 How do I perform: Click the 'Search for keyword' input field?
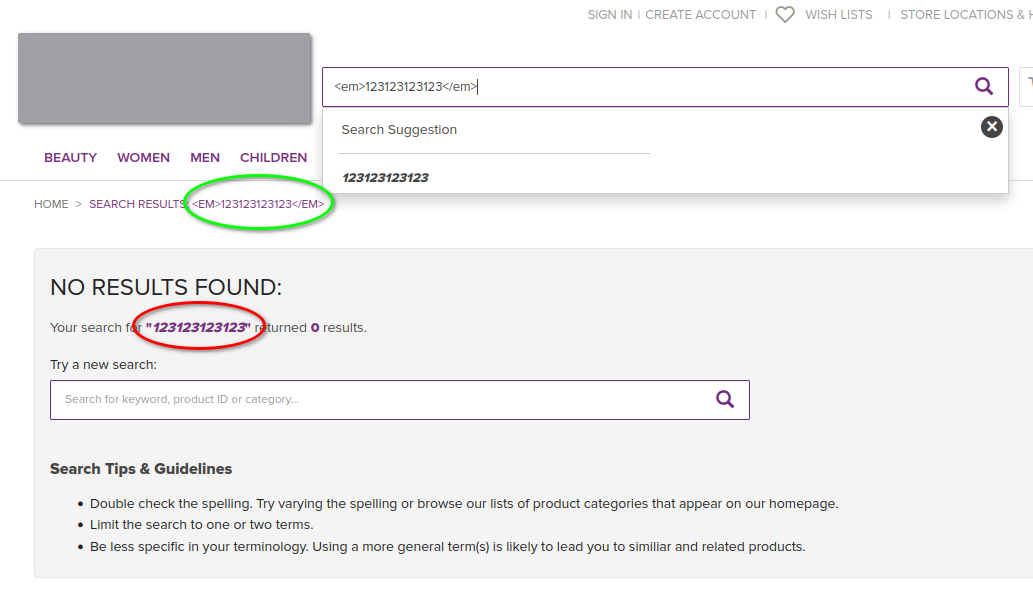[x=380, y=399]
